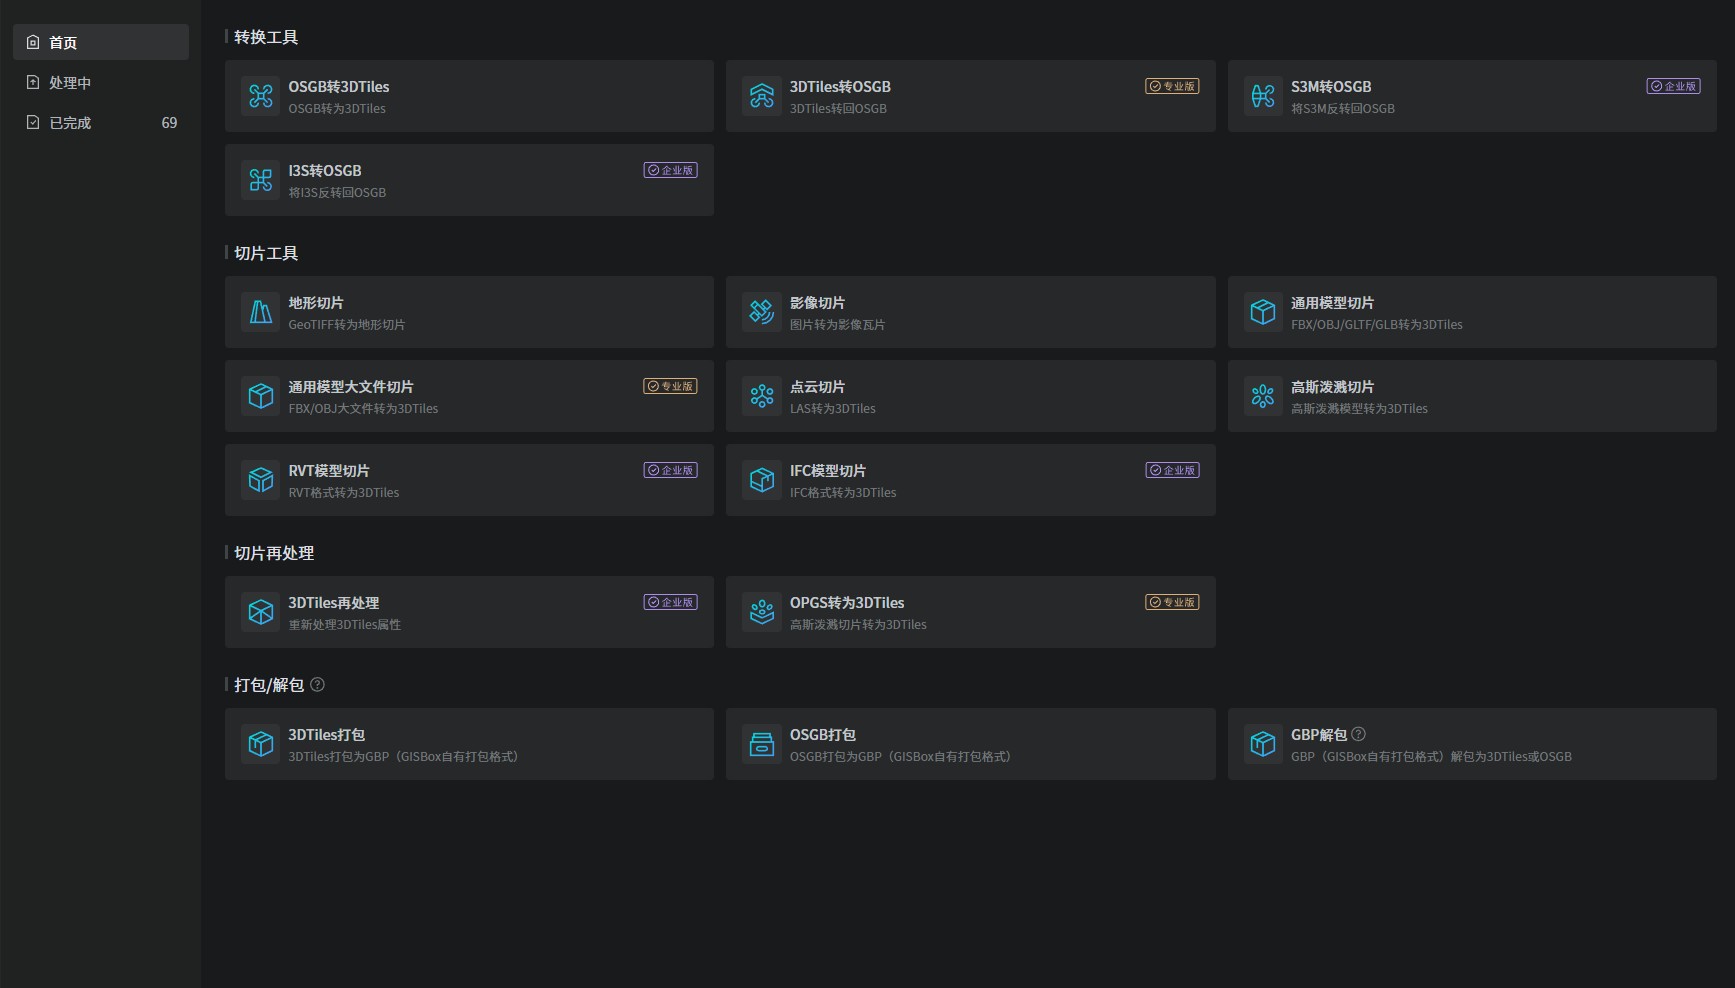The width and height of the screenshot is (1735, 988).
Task: Click 专业版 badge on 通用模型大文件切片
Action: tap(670, 386)
